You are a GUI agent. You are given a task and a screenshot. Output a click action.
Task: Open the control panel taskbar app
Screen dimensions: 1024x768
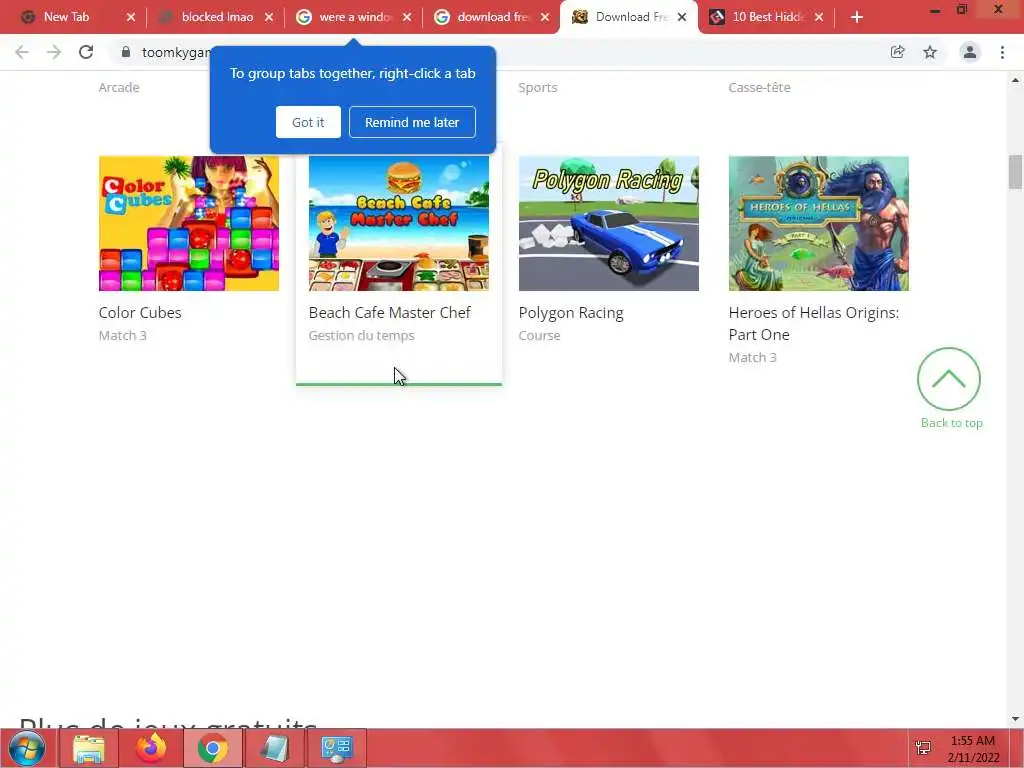pyautogui.click(x=337, y=748)
